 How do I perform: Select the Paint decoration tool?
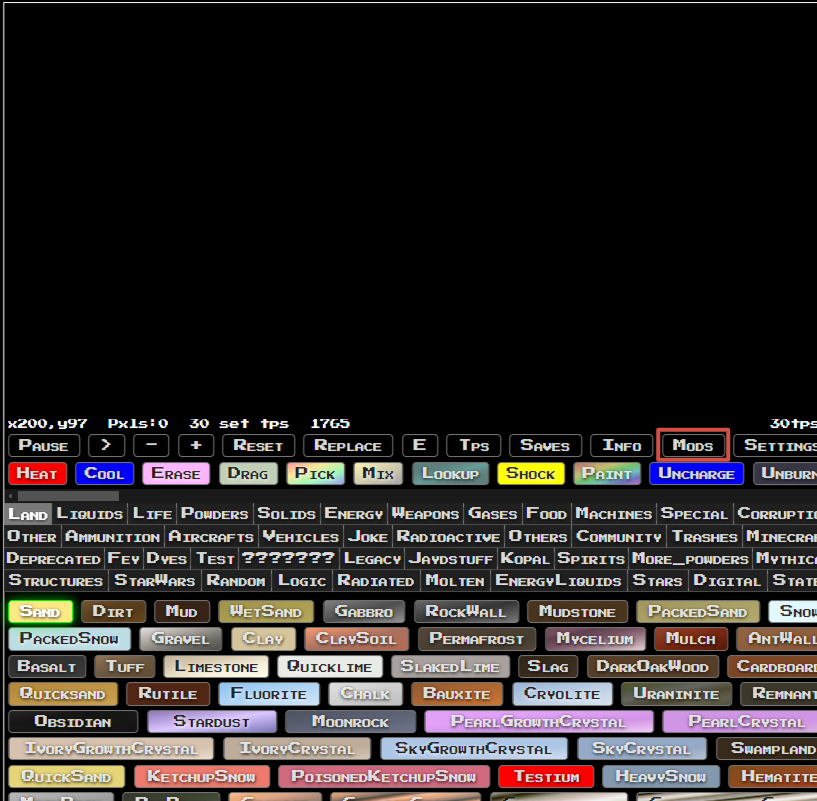pyautogui.click(x=607, y=474)
